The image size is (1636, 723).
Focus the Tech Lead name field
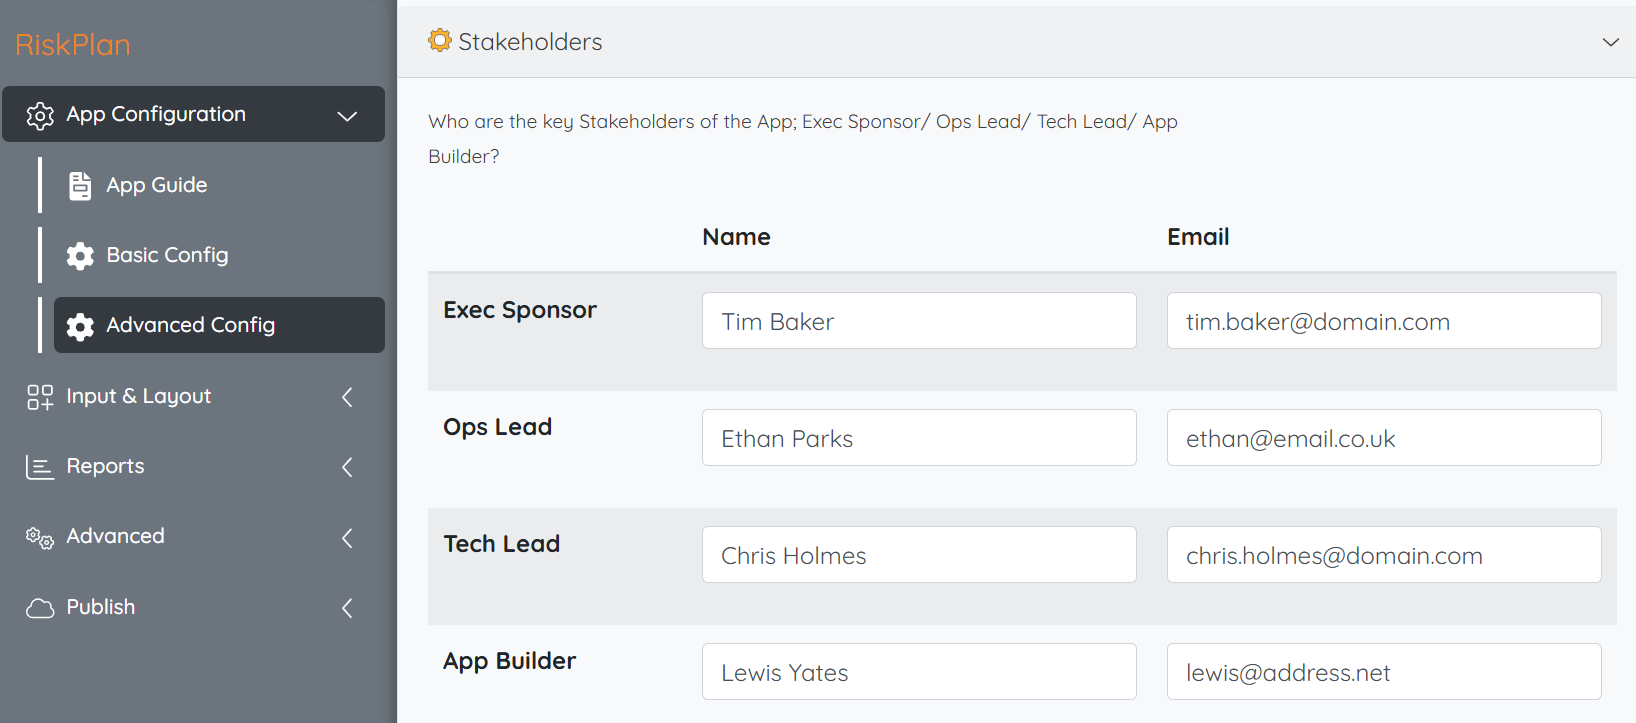point(918,555)
